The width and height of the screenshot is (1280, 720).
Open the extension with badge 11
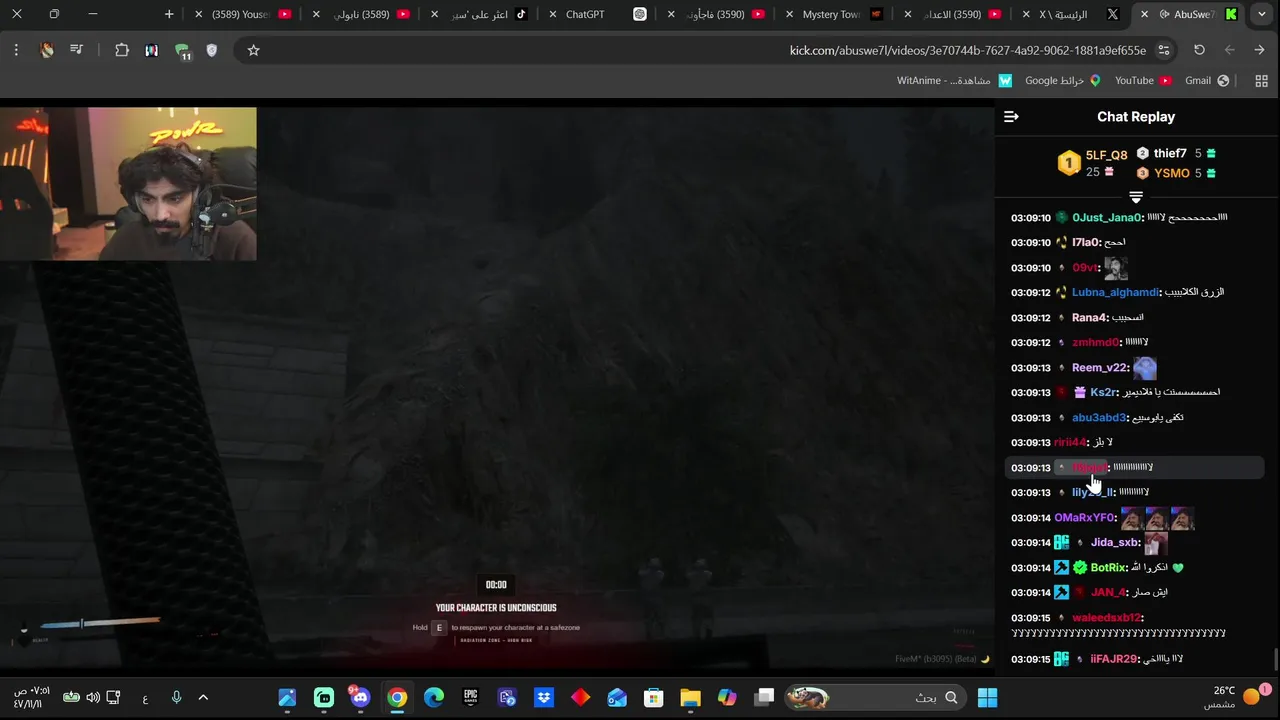click(182, 51)
